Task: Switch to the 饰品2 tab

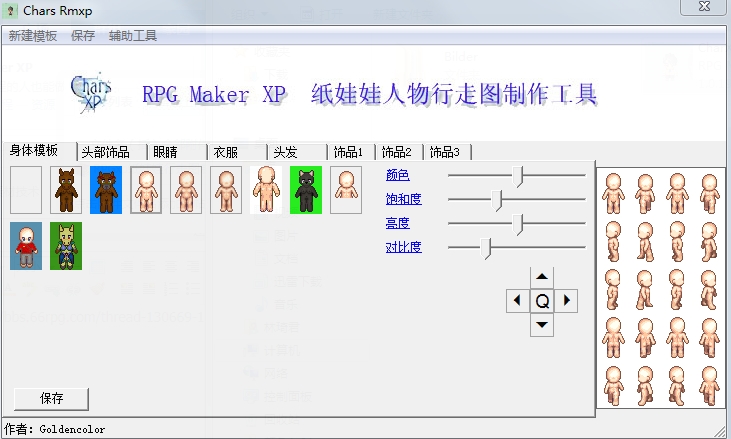Action: tap(400, 152)
